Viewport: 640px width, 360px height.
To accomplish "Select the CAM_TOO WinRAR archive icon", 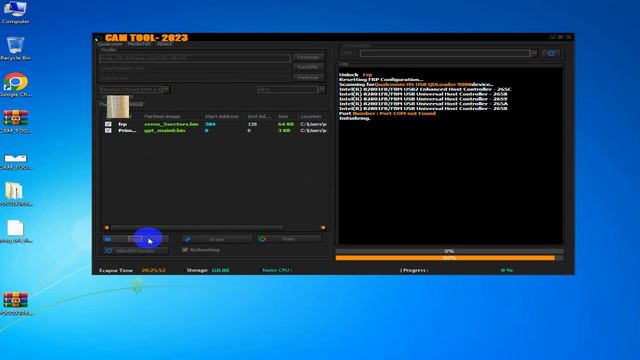I will pyautogui.click(x=16, y=122).
